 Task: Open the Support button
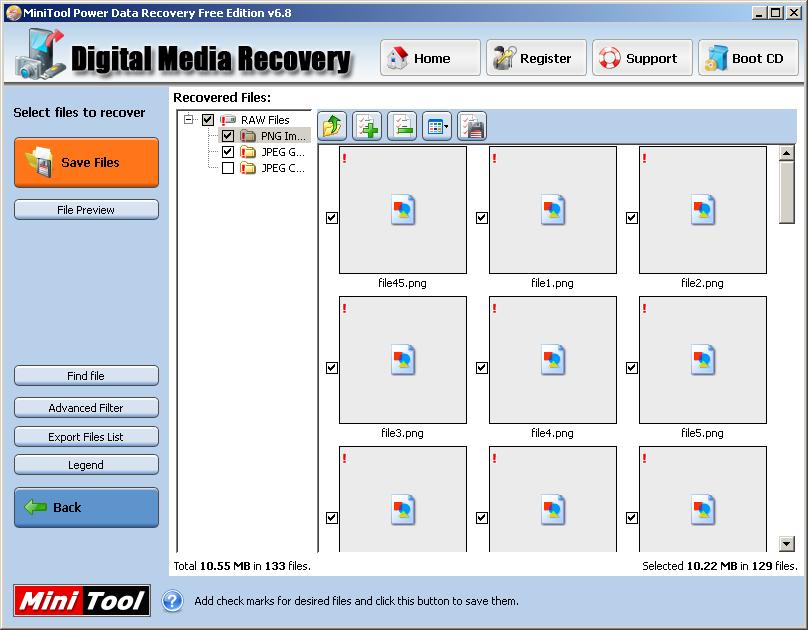click(x=642, y=58)
